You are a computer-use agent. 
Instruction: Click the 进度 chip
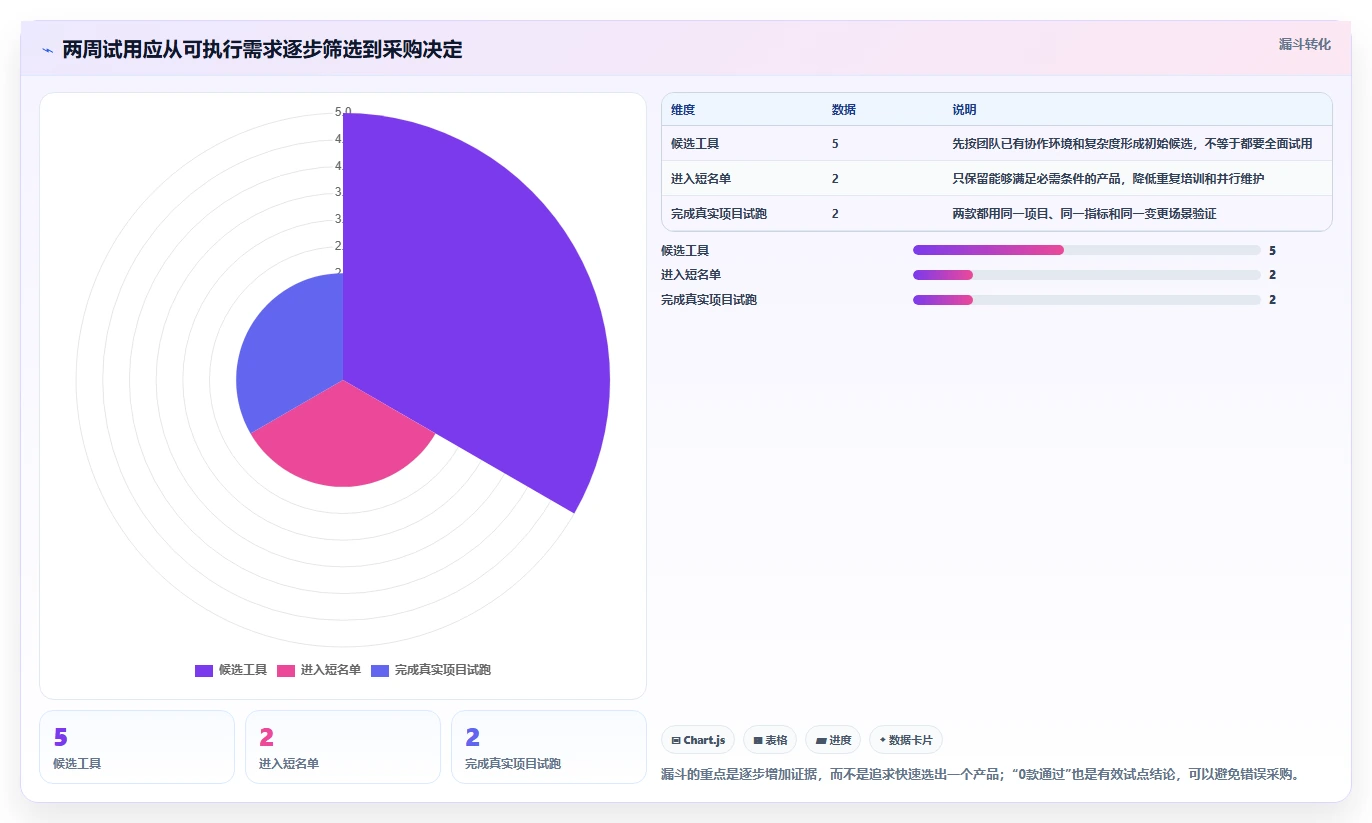tap(833, 740)
